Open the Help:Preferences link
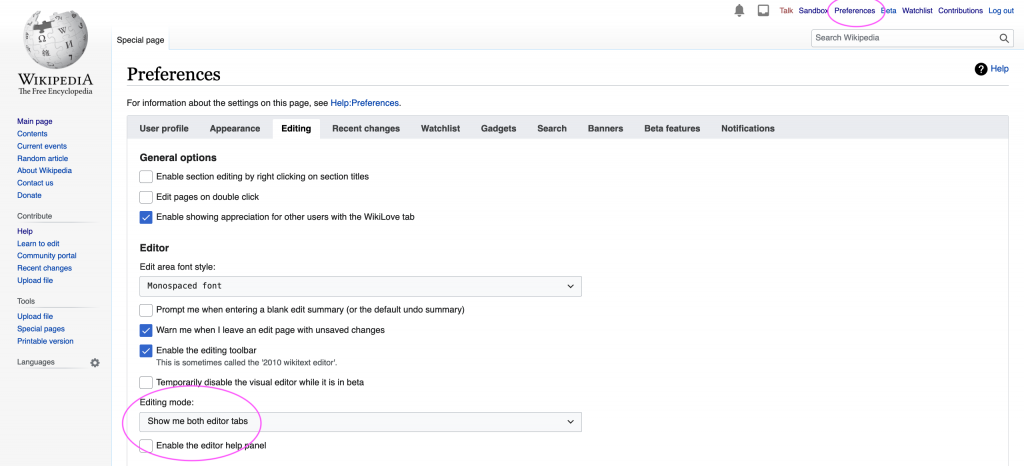This screenshot has height=466, width=1024. [365, 103]
